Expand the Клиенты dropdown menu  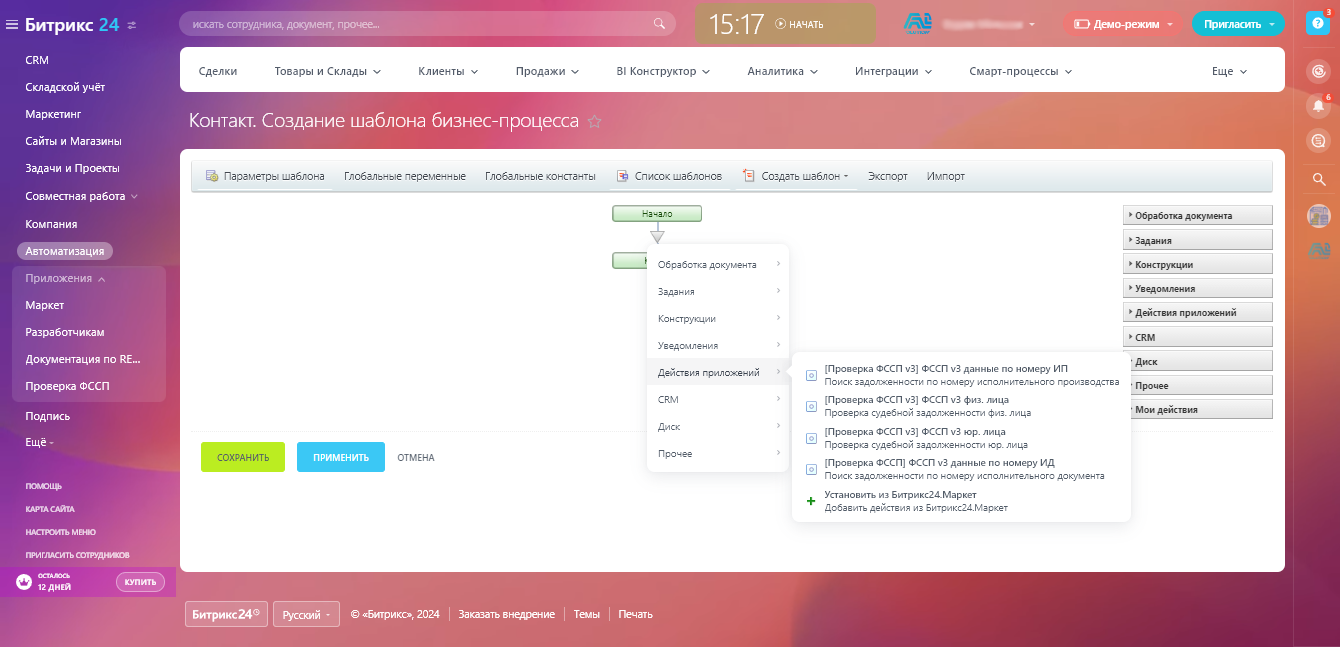(474, 72)
